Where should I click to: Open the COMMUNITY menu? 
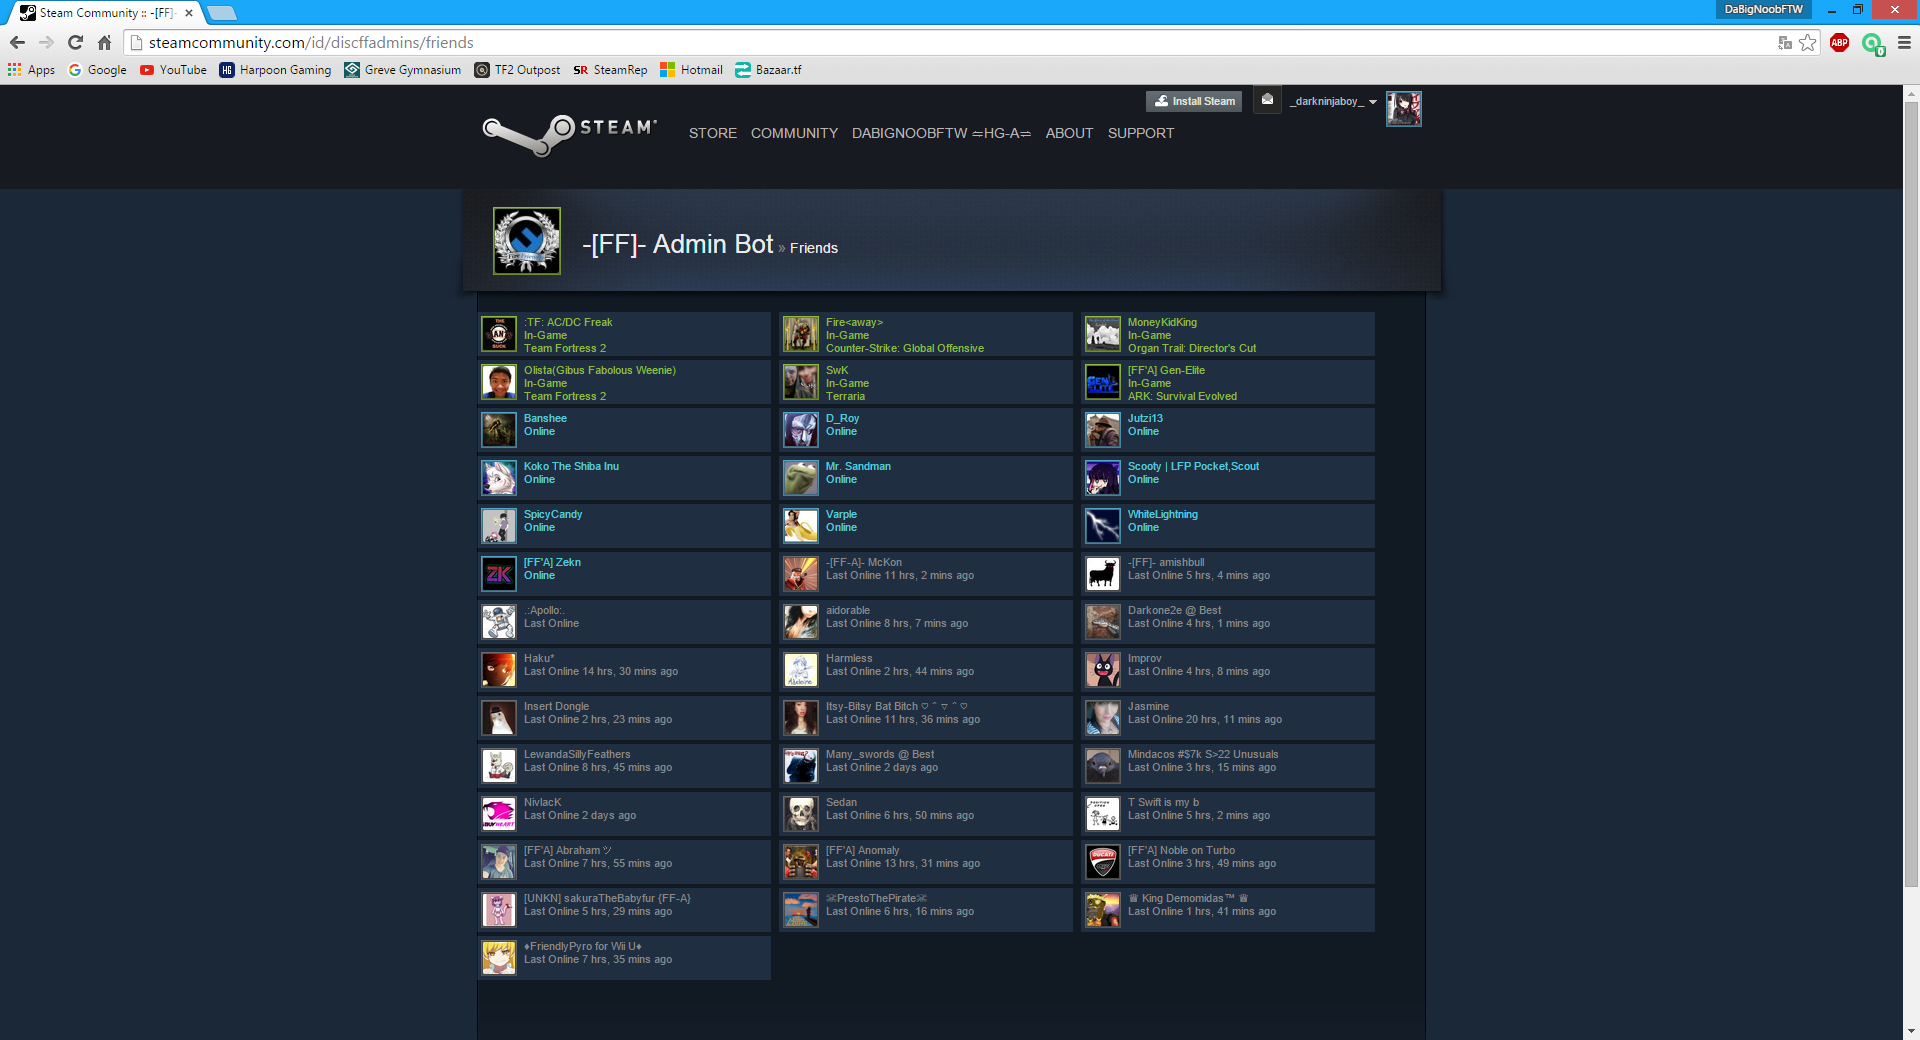click(x=794, y=133)
